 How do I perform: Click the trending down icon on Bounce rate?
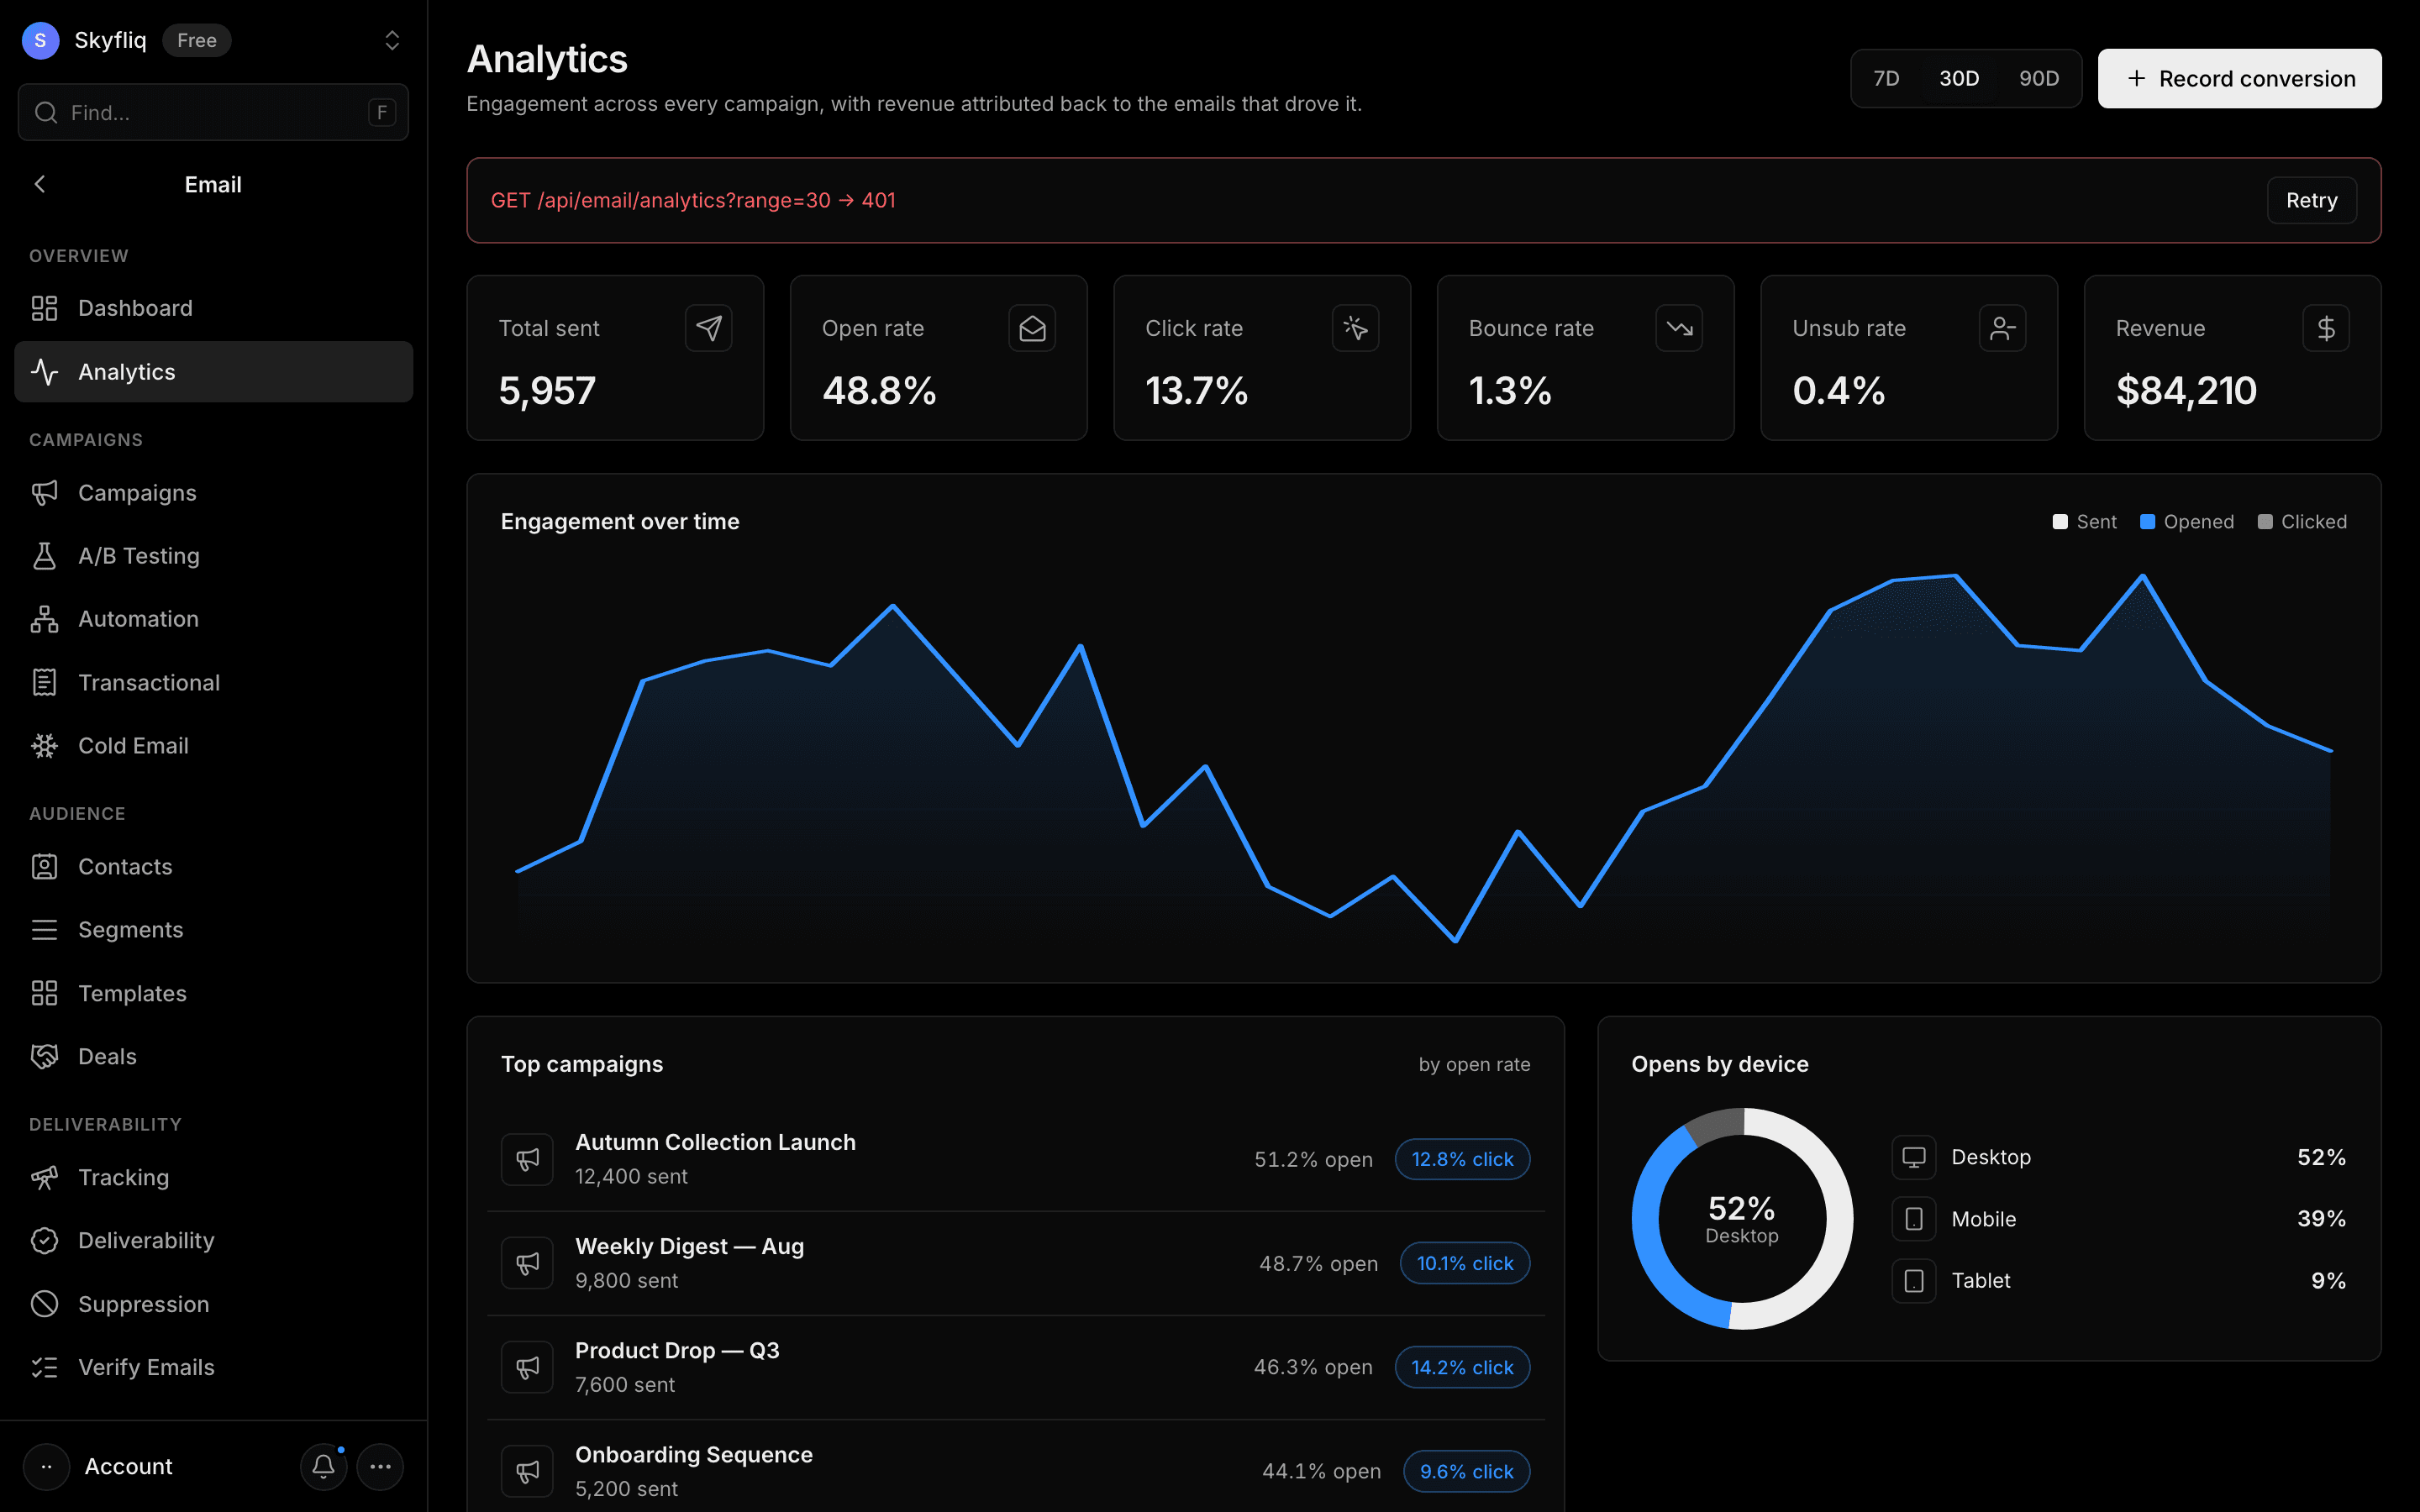[1679, 328]
